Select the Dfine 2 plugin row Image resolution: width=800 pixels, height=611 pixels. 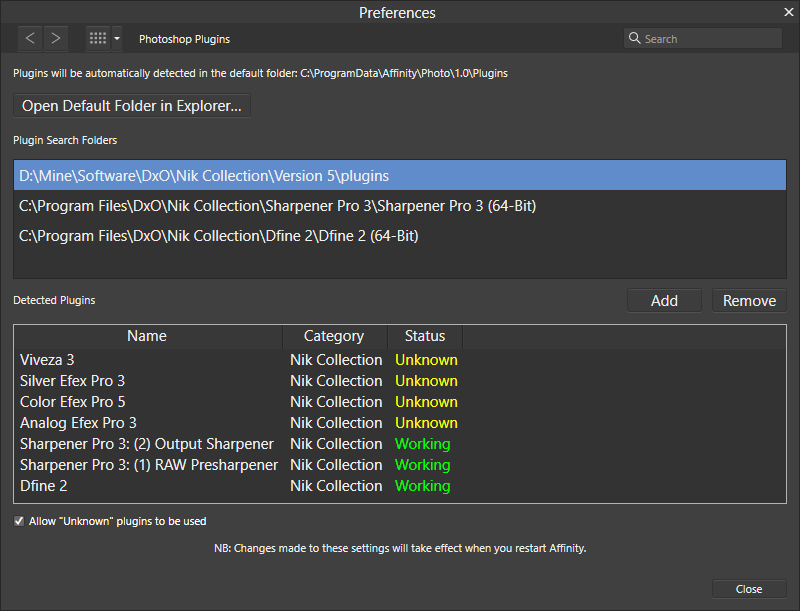pos(400,486)
